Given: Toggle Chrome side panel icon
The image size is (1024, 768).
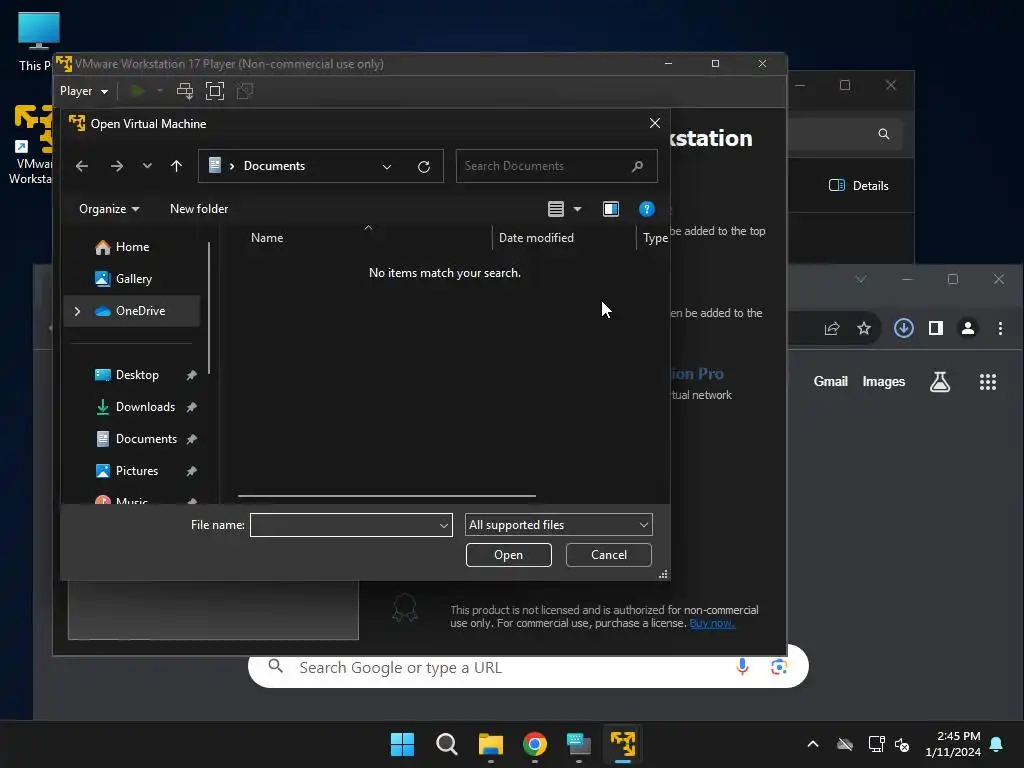Looking at the screenshot, I should (x=936, y=328).
